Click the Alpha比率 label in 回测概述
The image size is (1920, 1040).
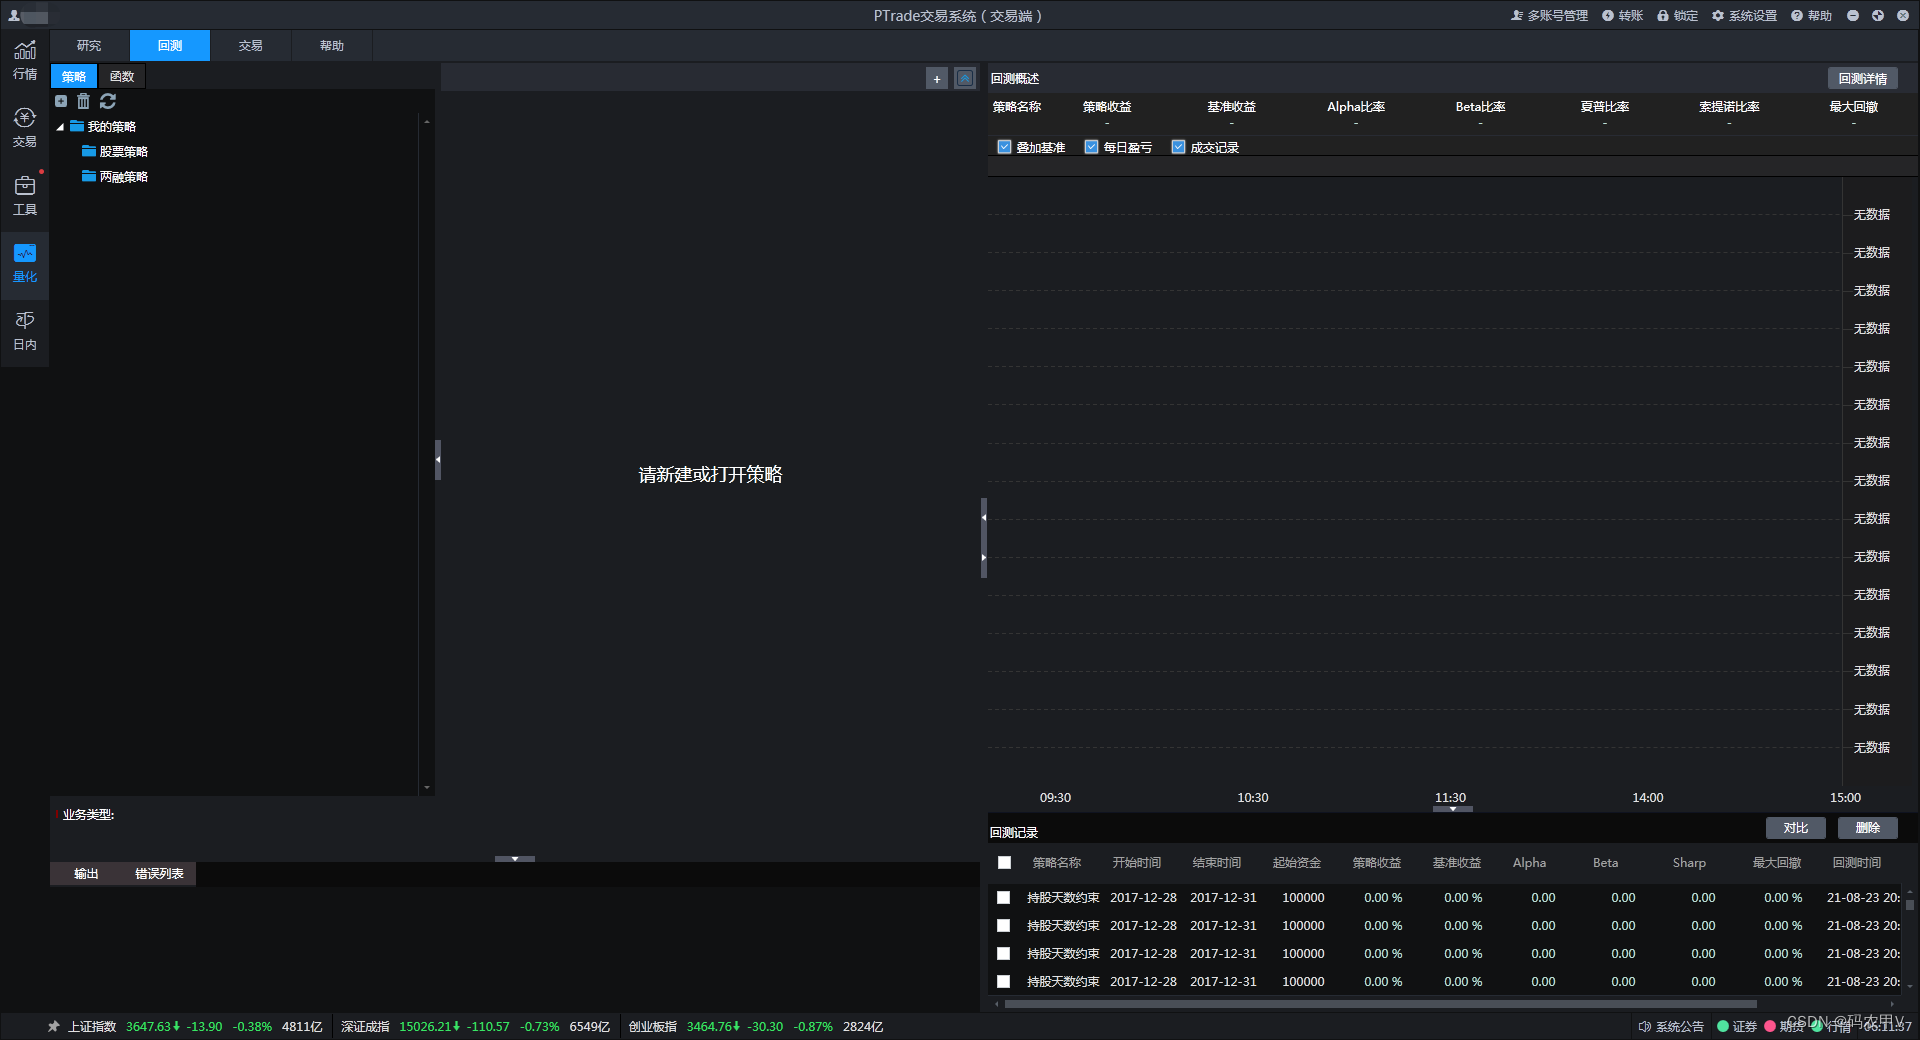click(1356, 107)
